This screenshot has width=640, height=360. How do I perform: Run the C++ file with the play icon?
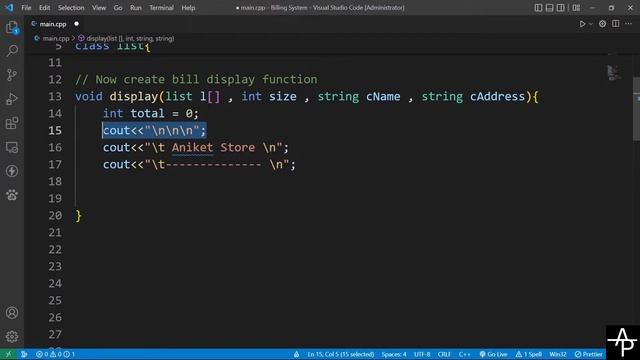tap(582, 24)
